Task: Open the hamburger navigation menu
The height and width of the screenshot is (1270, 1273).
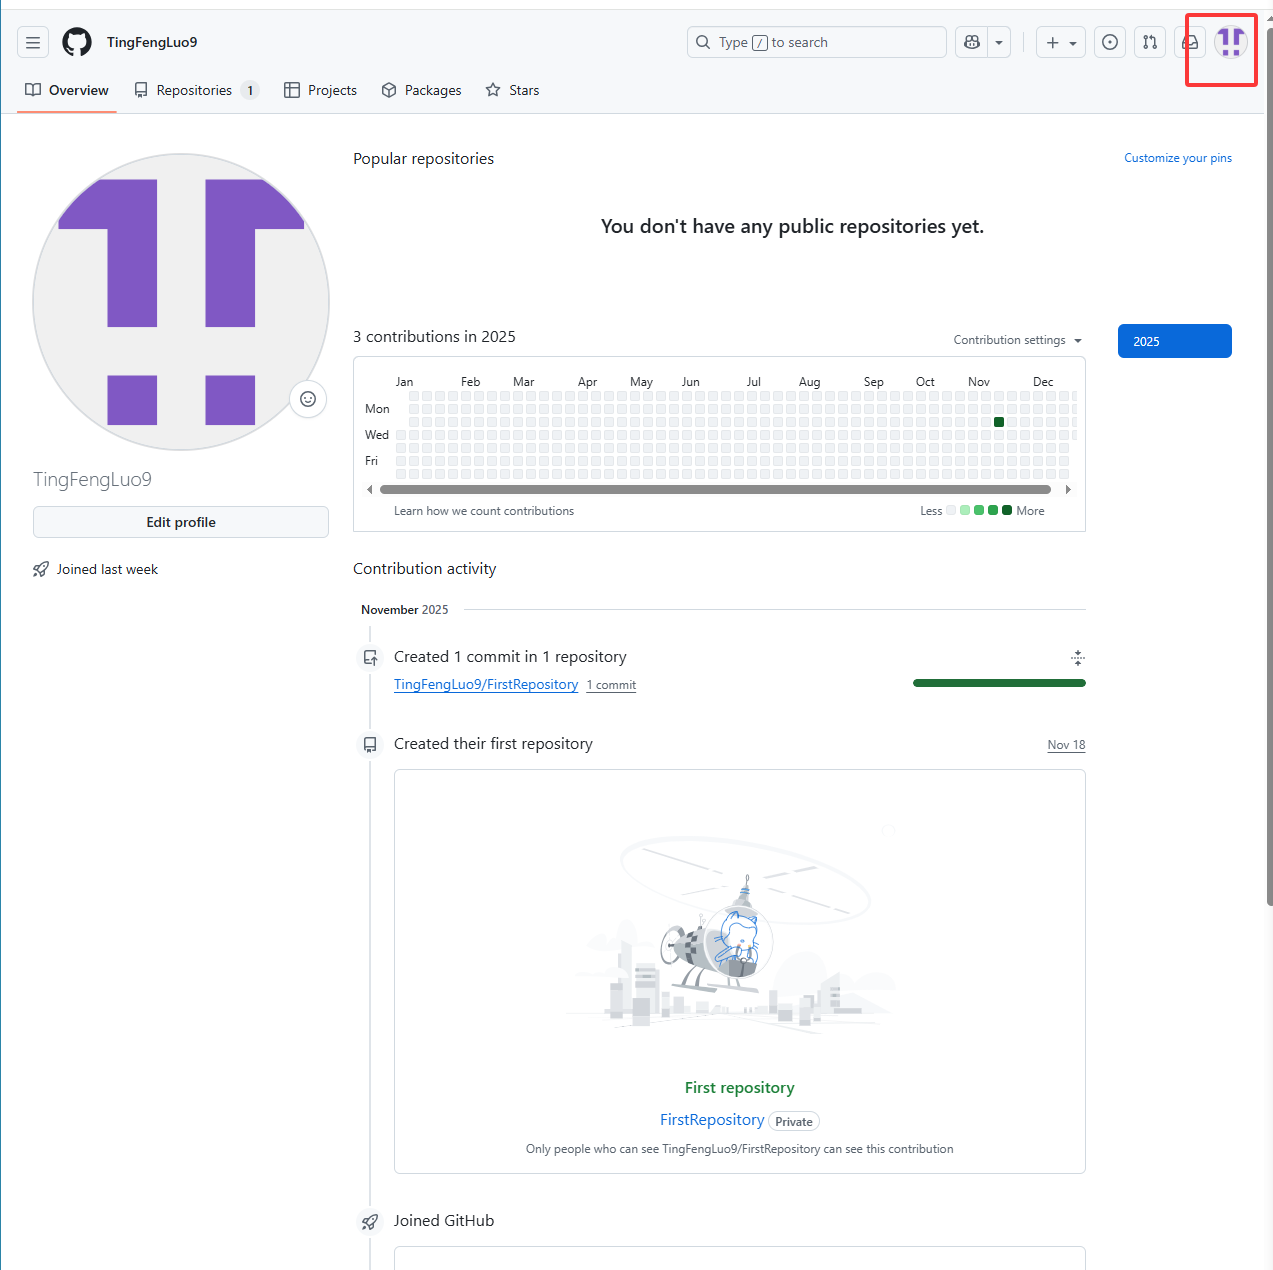Action: click(33, 42)
